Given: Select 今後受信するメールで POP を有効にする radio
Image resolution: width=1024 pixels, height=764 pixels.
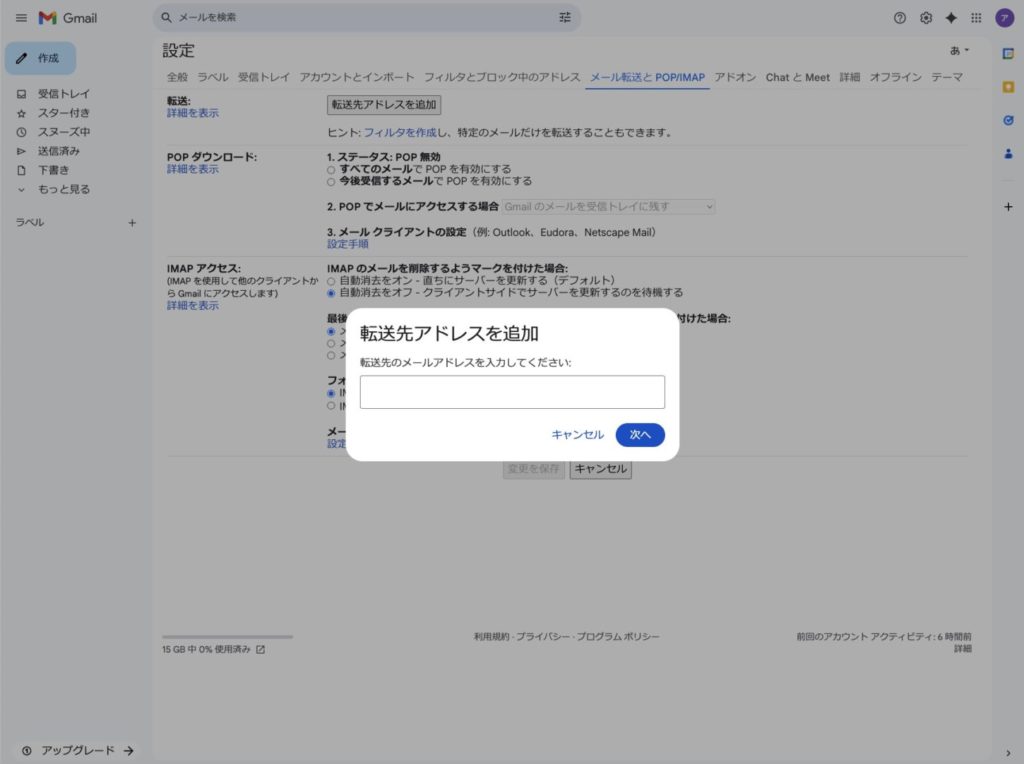Looking at the screenshot, I should click(x=332, y=182).
